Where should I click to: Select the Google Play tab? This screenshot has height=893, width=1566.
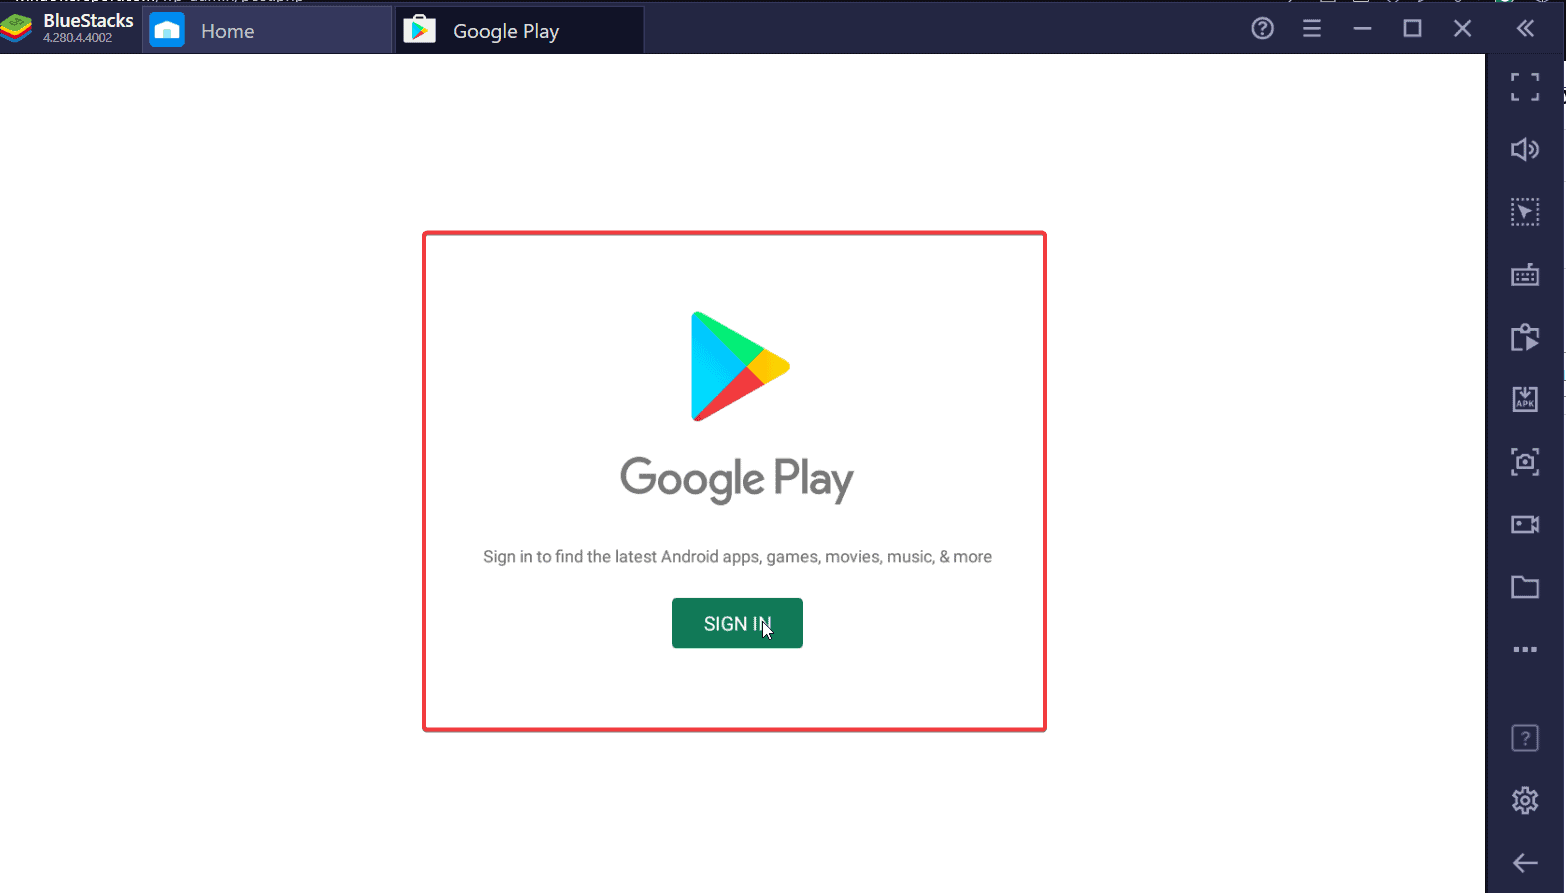pyautogui.click(x=520, y=31)
